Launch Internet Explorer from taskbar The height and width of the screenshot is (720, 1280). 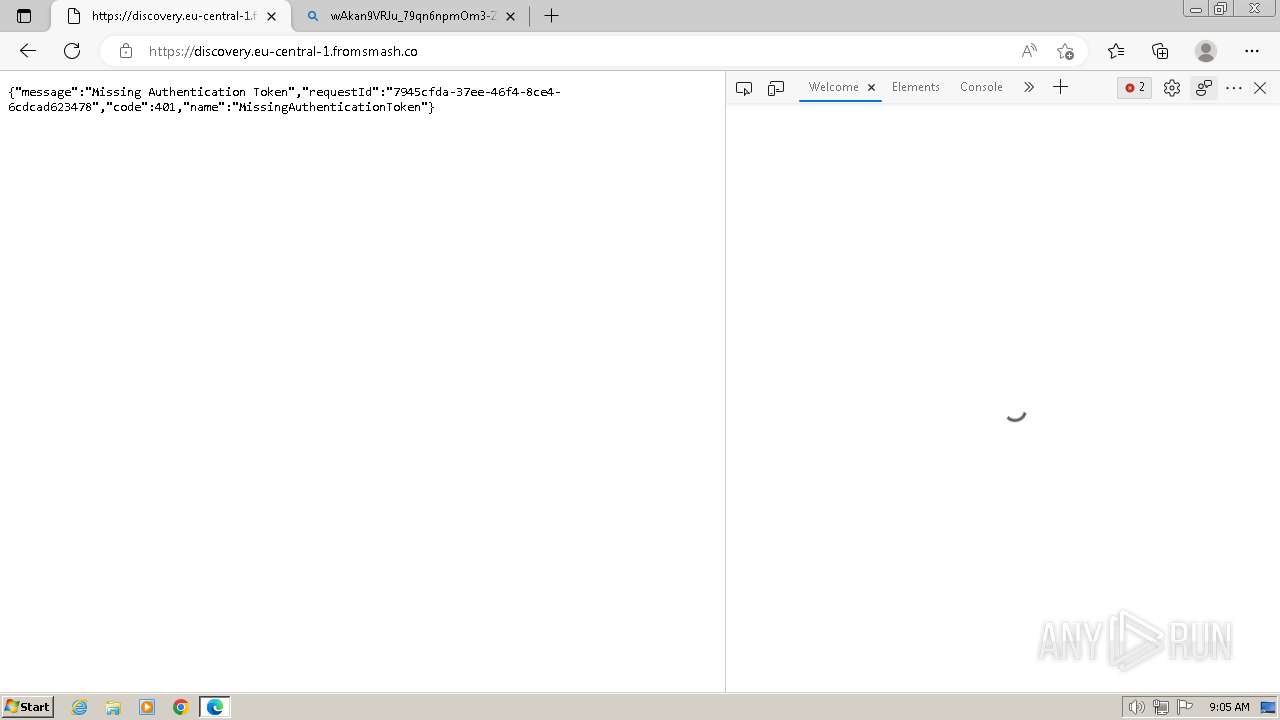[x=80, y=707]
